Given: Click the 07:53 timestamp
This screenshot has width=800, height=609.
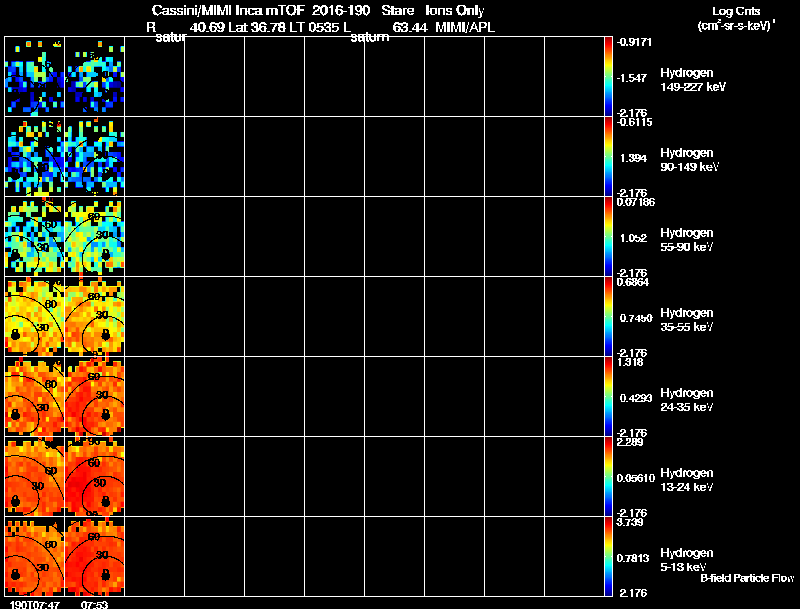Looking at the screenshot, I should tap(94, 604).
